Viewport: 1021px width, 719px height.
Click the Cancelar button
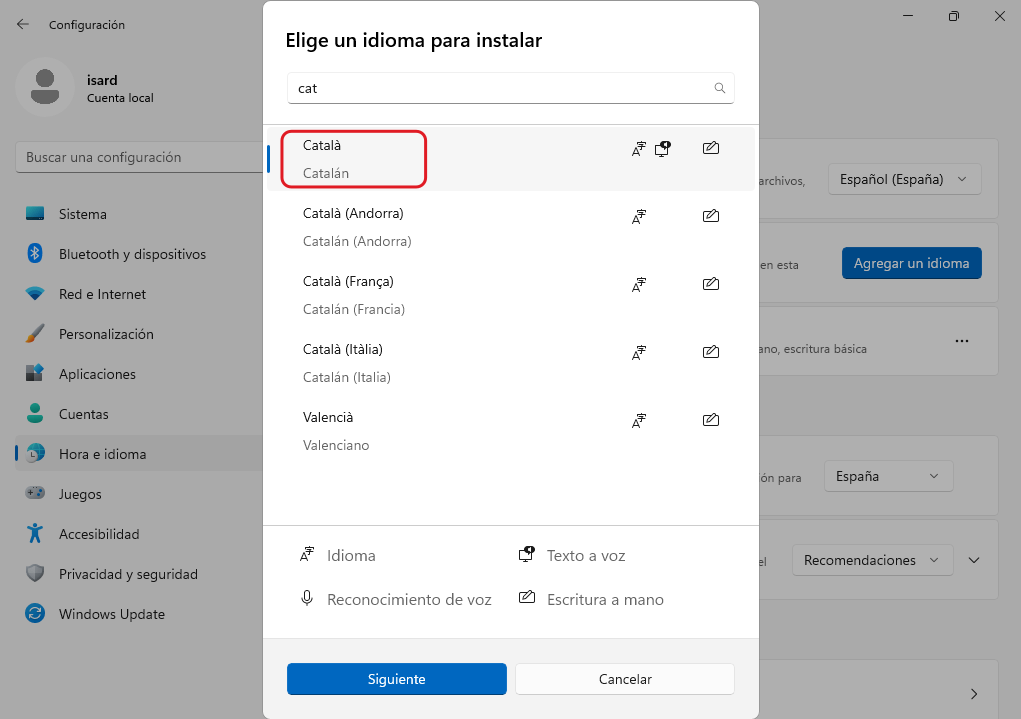click(625, 679)
